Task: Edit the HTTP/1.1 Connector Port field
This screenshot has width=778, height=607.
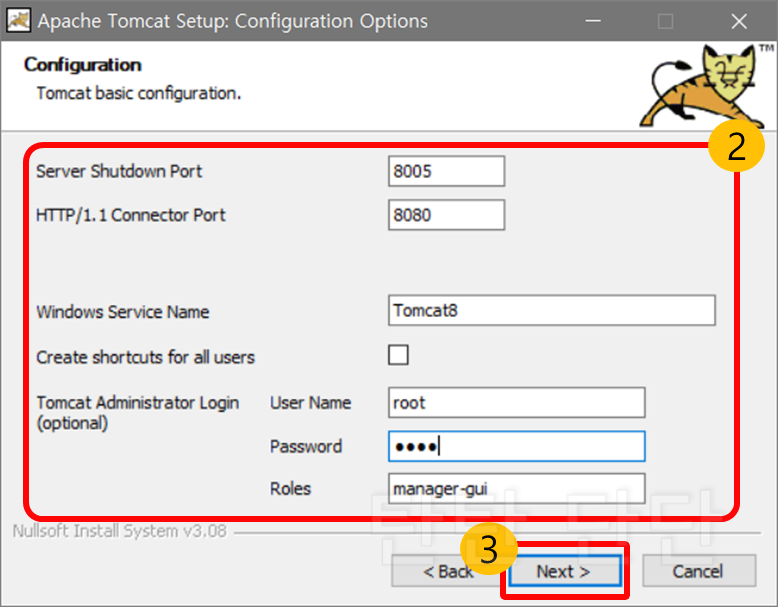Action: tap(447, 215)
